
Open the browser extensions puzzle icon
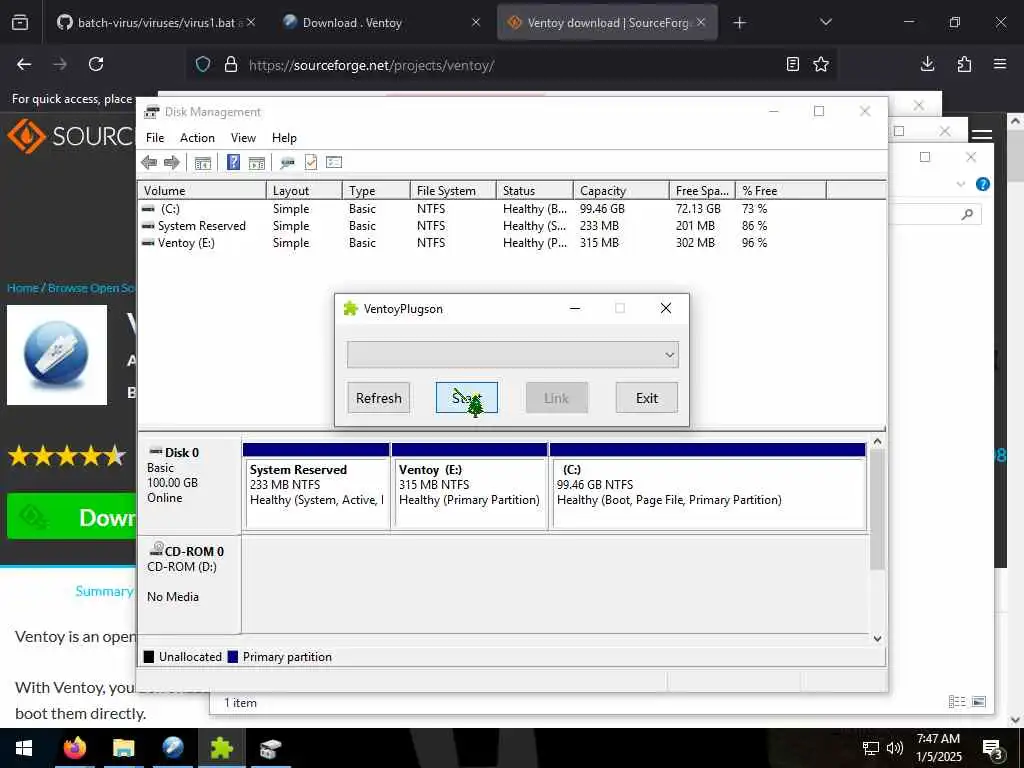coord(964,64)
